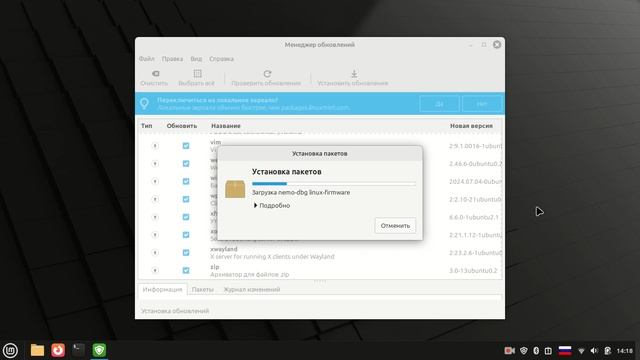Click the type icon of the zip row
Screen dimensions: 640x360
pyautogui.click(x=155, y=270)
